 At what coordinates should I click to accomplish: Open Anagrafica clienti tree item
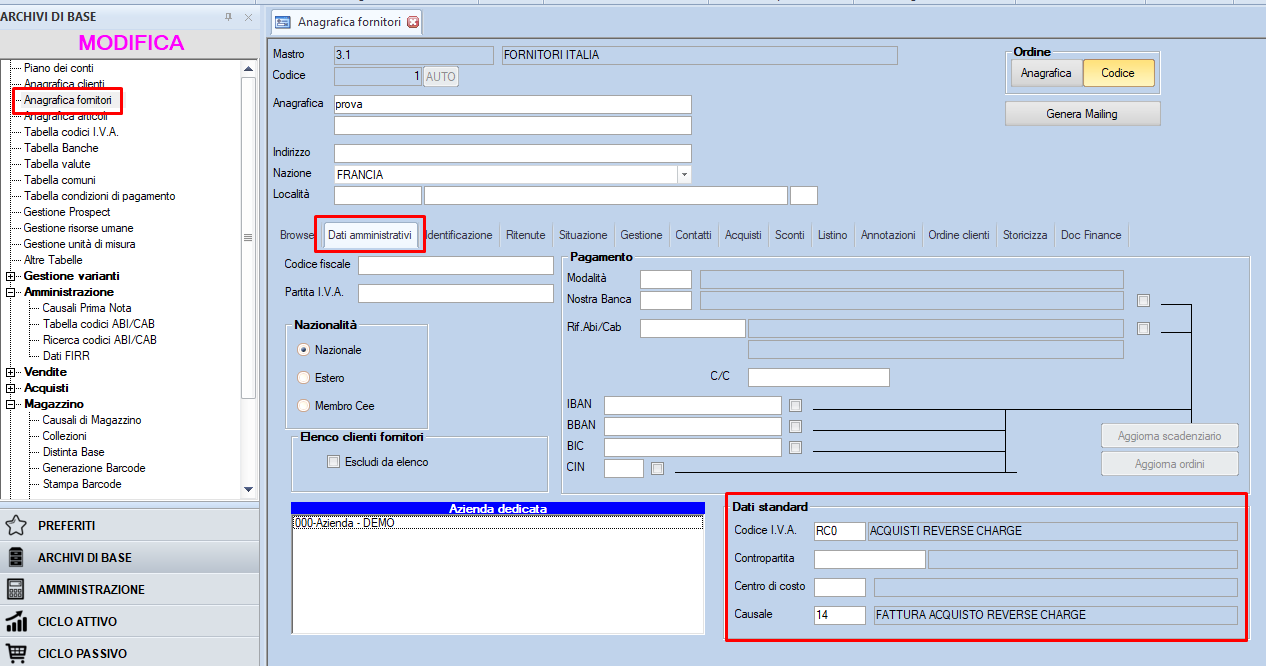(64, 84)
